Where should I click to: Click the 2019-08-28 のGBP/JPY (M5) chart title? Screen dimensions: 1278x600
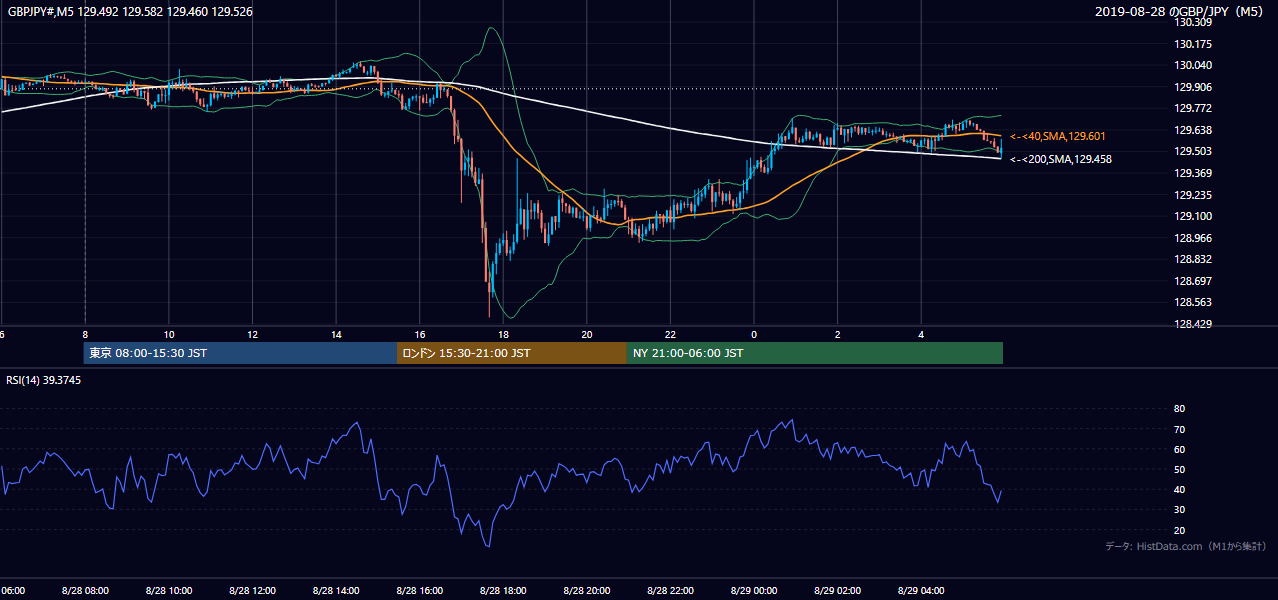tap(1180, 11)
